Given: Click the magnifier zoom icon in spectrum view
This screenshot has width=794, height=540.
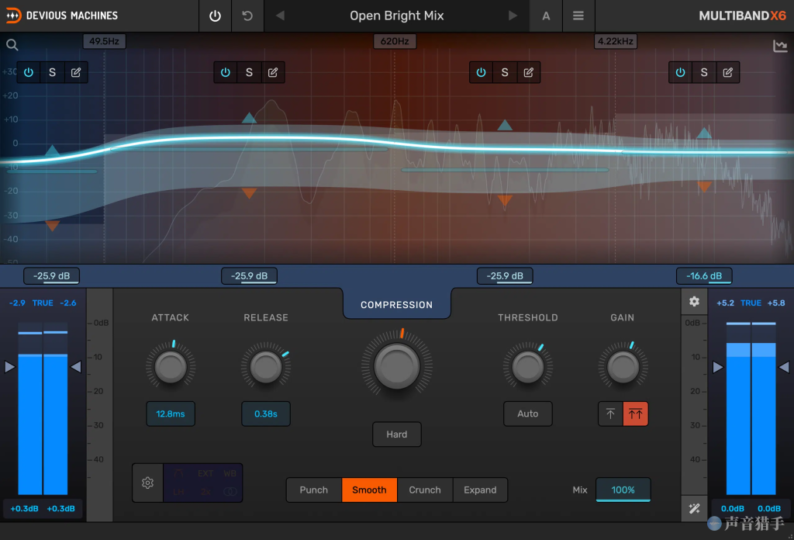Looking at the screenshot, I should click(12, 45).
